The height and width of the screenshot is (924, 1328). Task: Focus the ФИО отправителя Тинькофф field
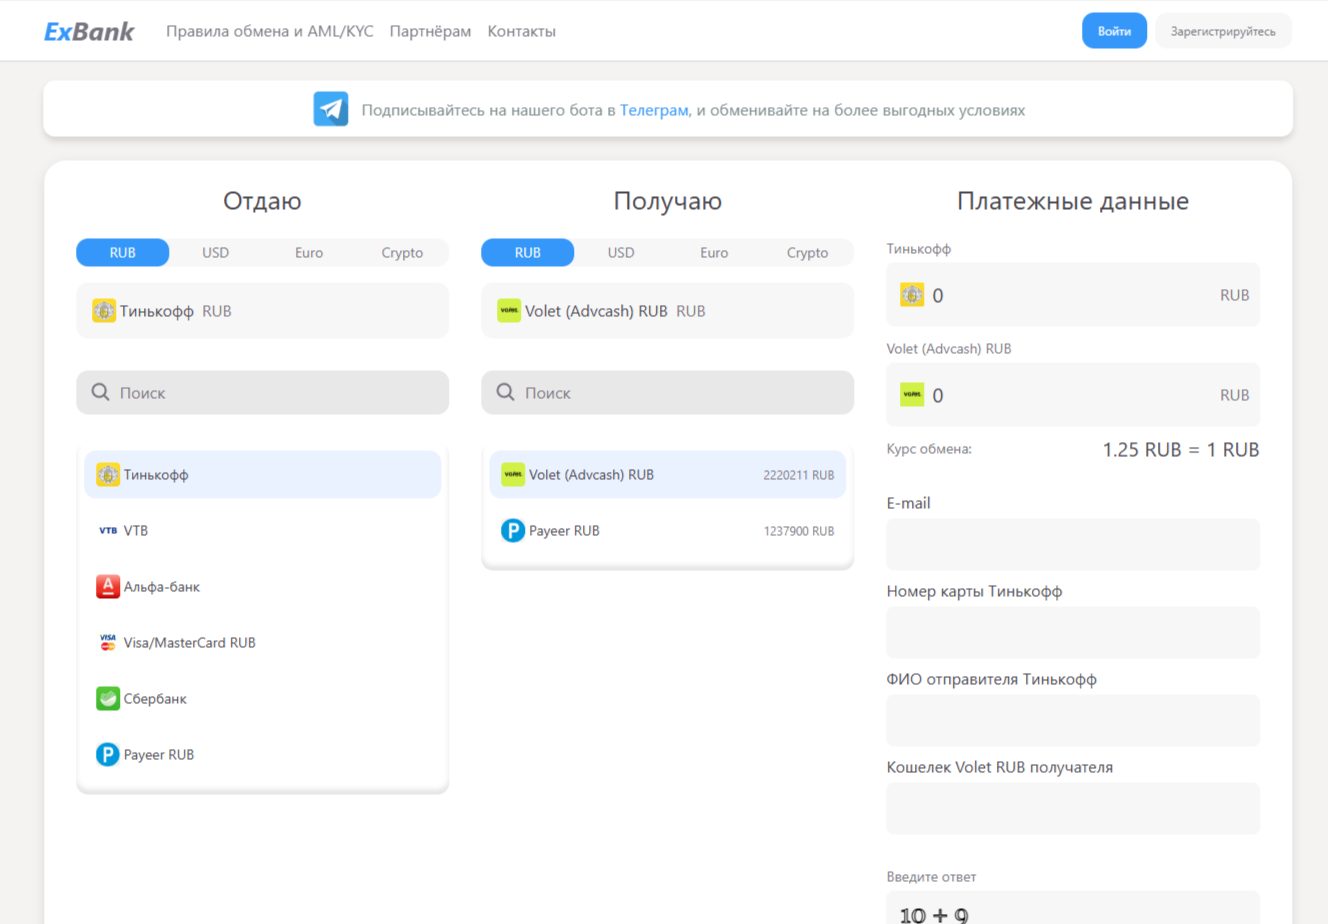tap(1073, 720)
